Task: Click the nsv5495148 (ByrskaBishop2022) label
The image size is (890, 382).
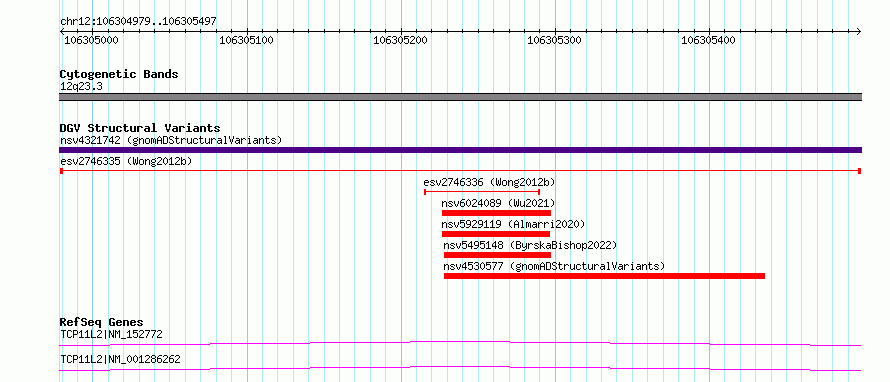Action: click(530, 245)
